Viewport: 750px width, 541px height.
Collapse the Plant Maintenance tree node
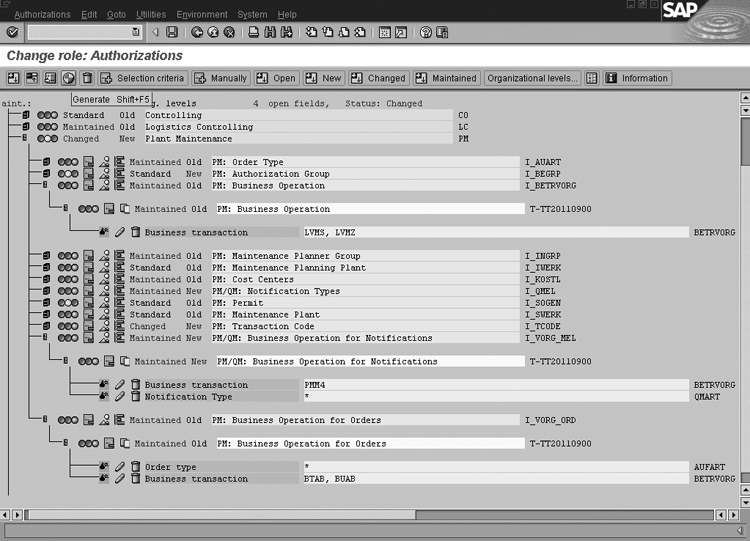coord(25,139)
